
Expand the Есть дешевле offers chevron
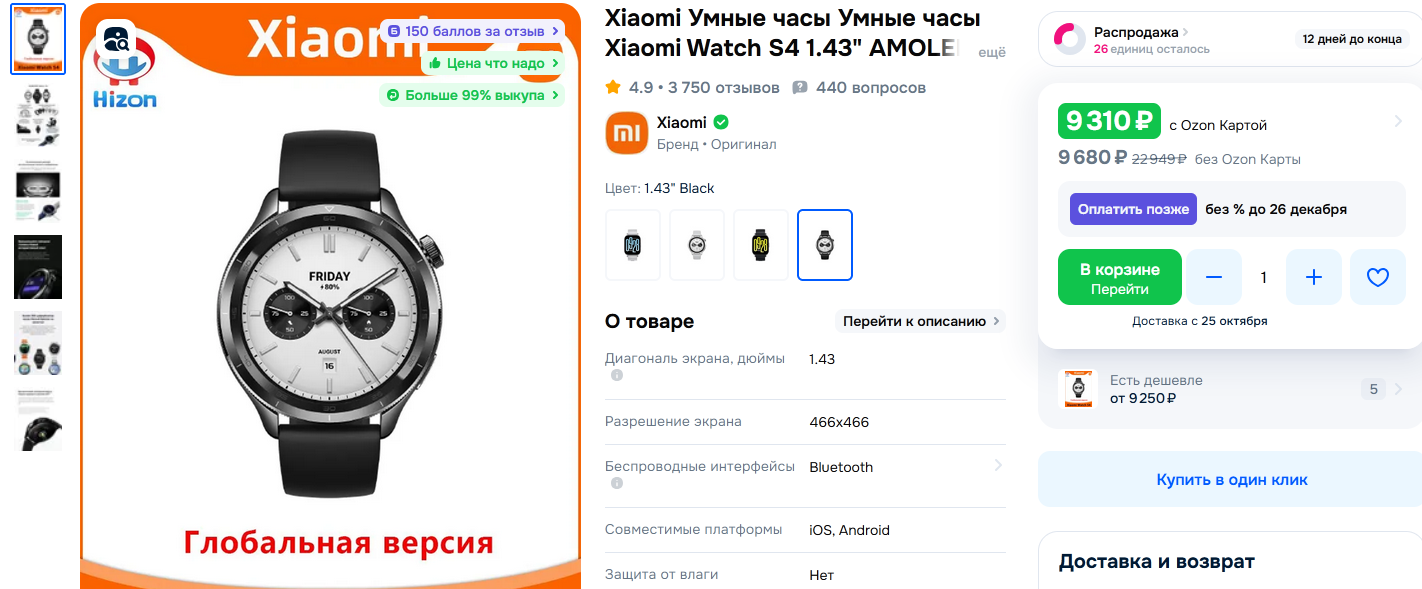(1398, 389)
